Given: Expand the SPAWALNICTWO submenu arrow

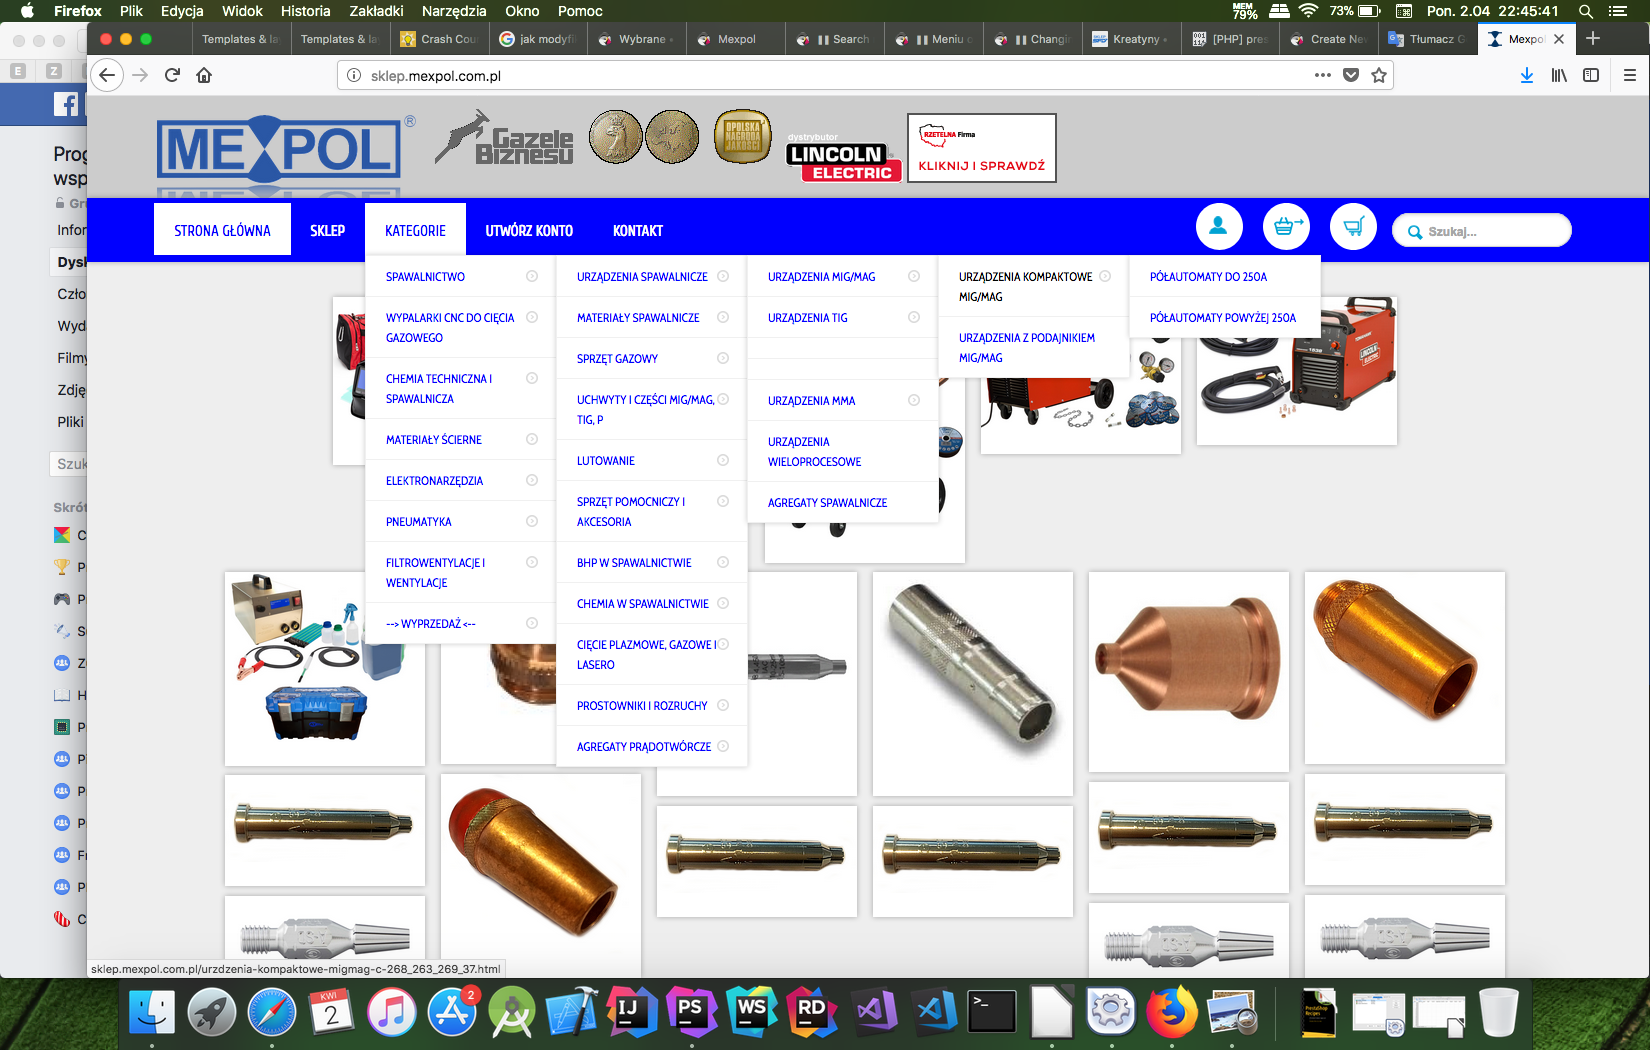Looking at the screenshot, I should tap(532, 276).
